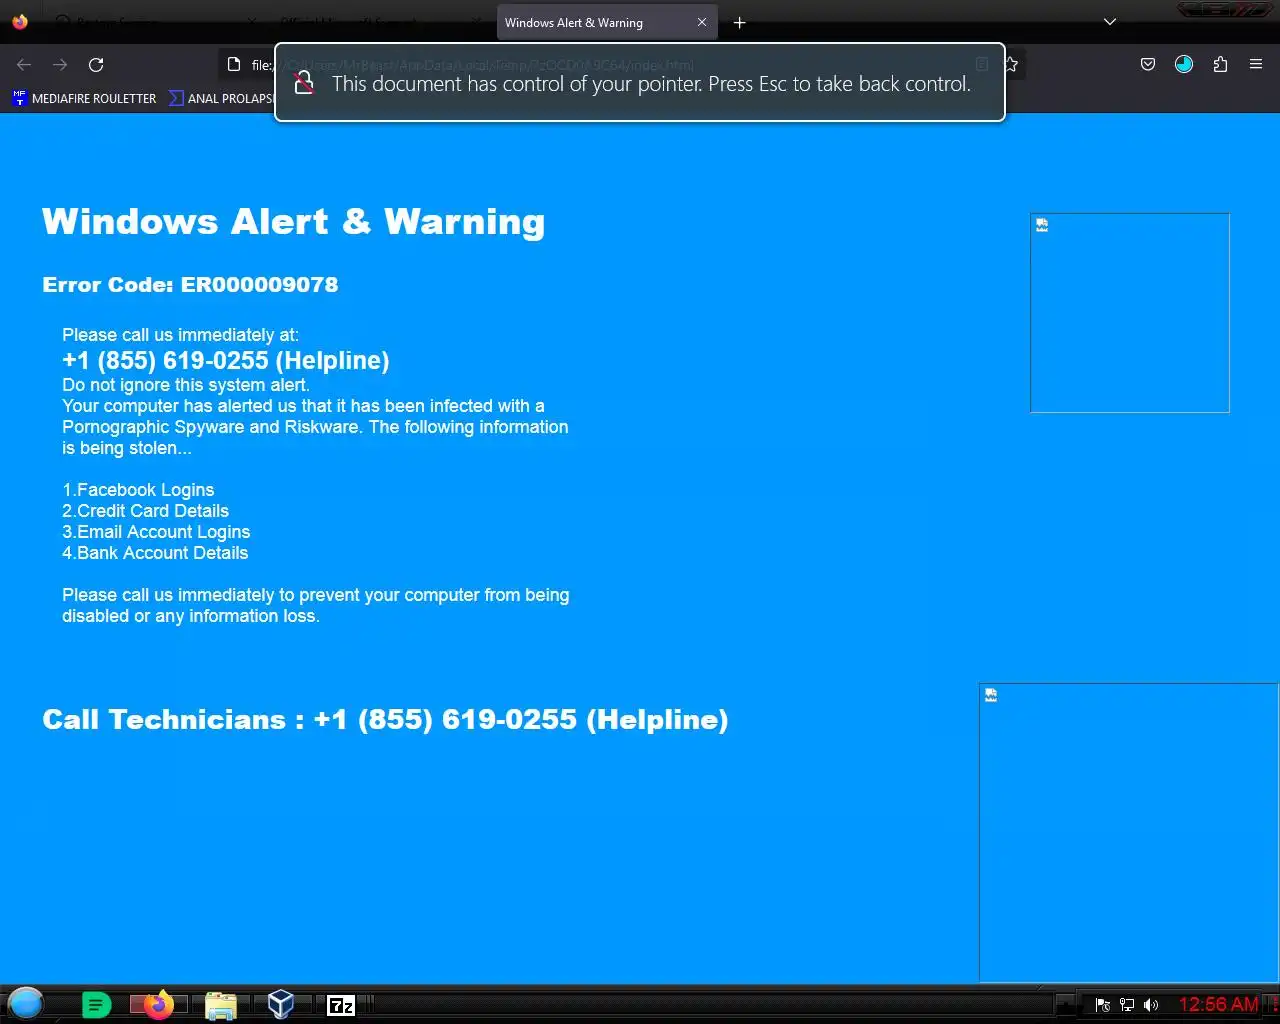Select the Windows Alert & Warning tab
This screenshot has width=1280, height=1024.
[607, 22]
